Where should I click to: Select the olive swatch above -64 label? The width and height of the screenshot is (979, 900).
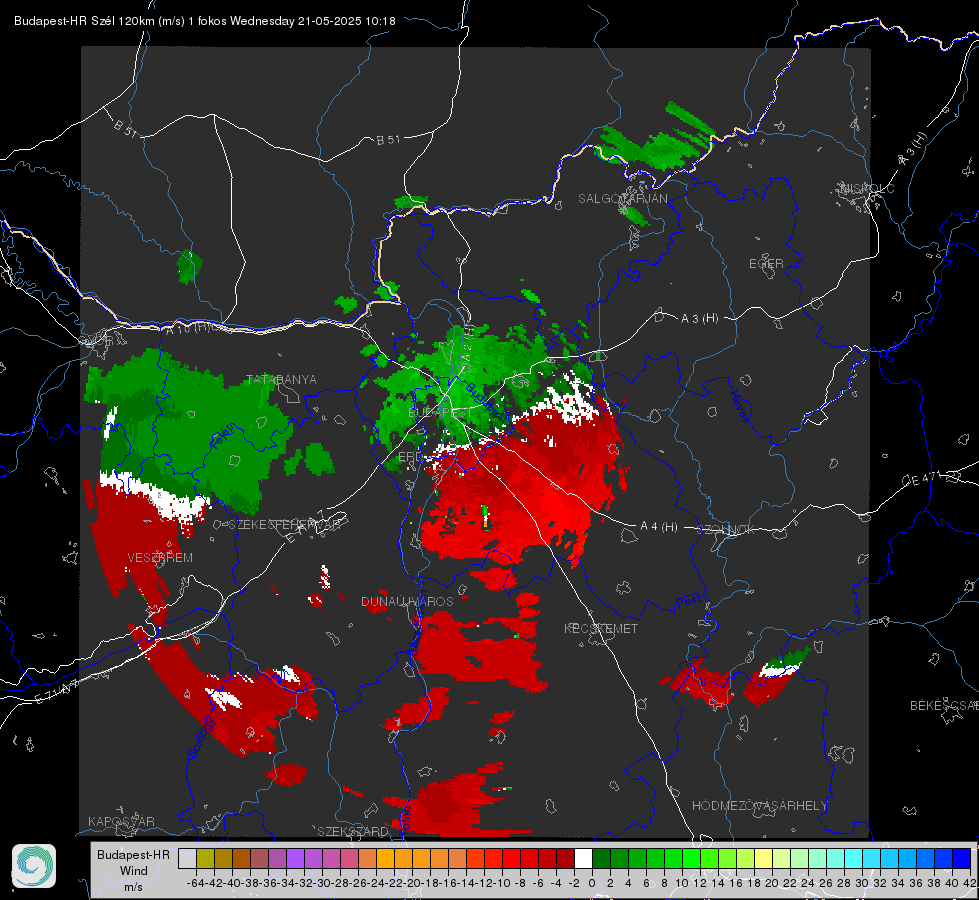pos(205,858)
